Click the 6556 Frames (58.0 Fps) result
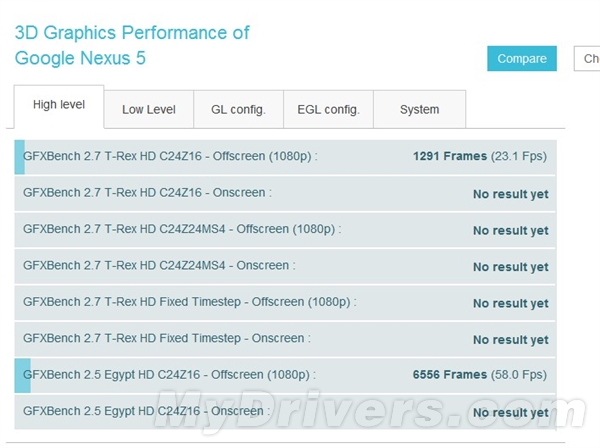The width and height of the screenshot is (600, 448). [x=480, y=375]
